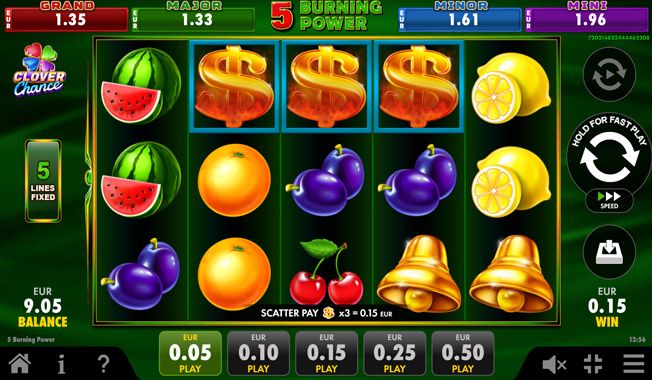This screenshot has height=380, width=652.
Task: Open the home icon in bottom bar
Action: click(x=20, y=364)
